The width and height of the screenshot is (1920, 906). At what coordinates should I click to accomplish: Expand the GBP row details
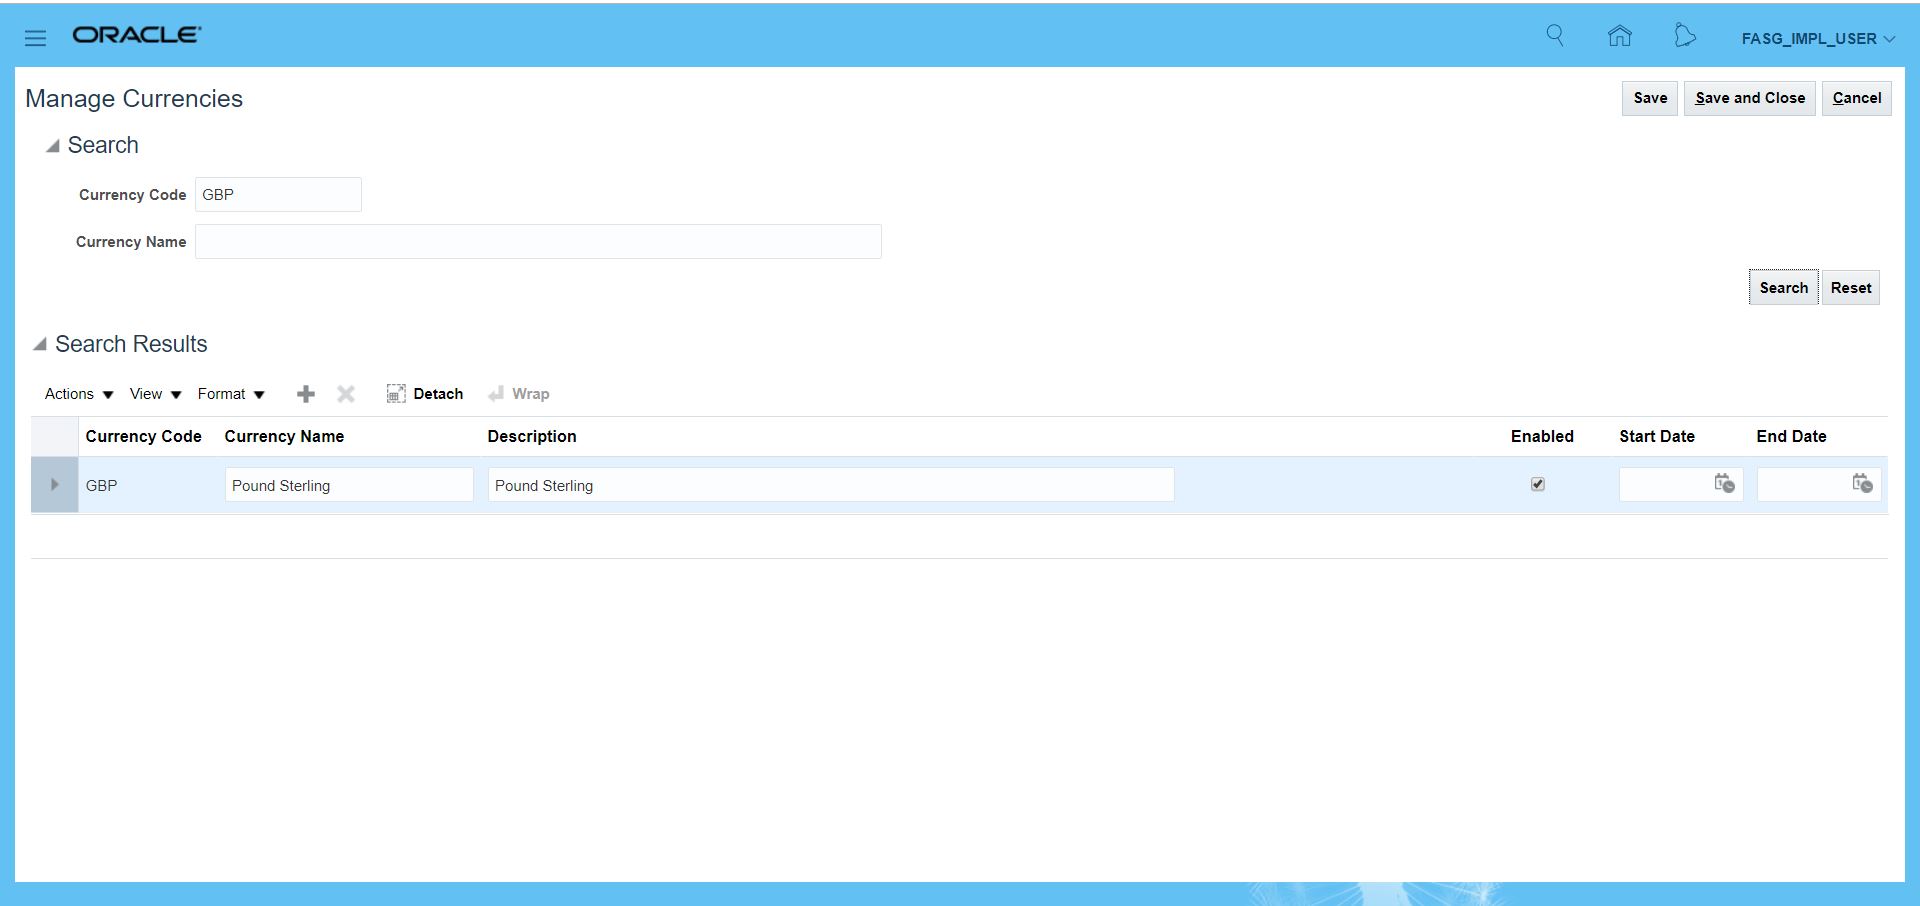(55, 485)
